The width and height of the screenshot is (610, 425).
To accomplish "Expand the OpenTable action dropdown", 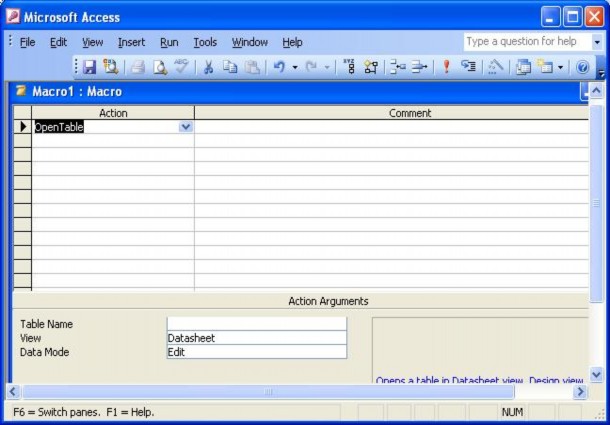I will (186, 127).
